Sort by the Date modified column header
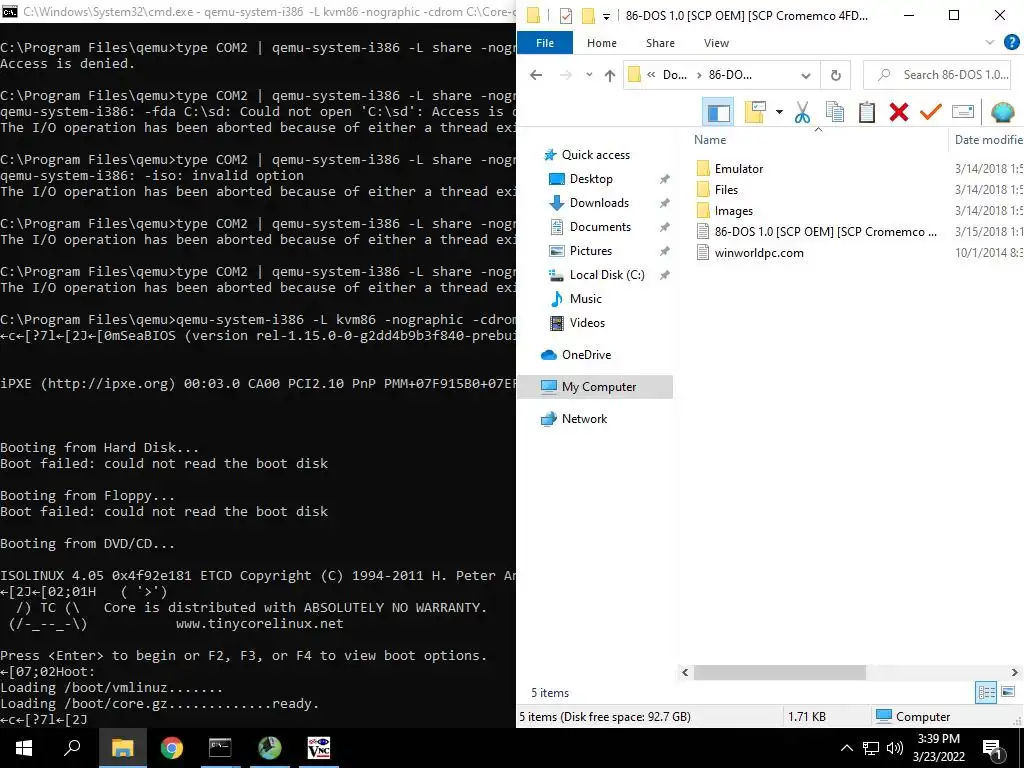 pyautogui.click(x=987, y=140)
